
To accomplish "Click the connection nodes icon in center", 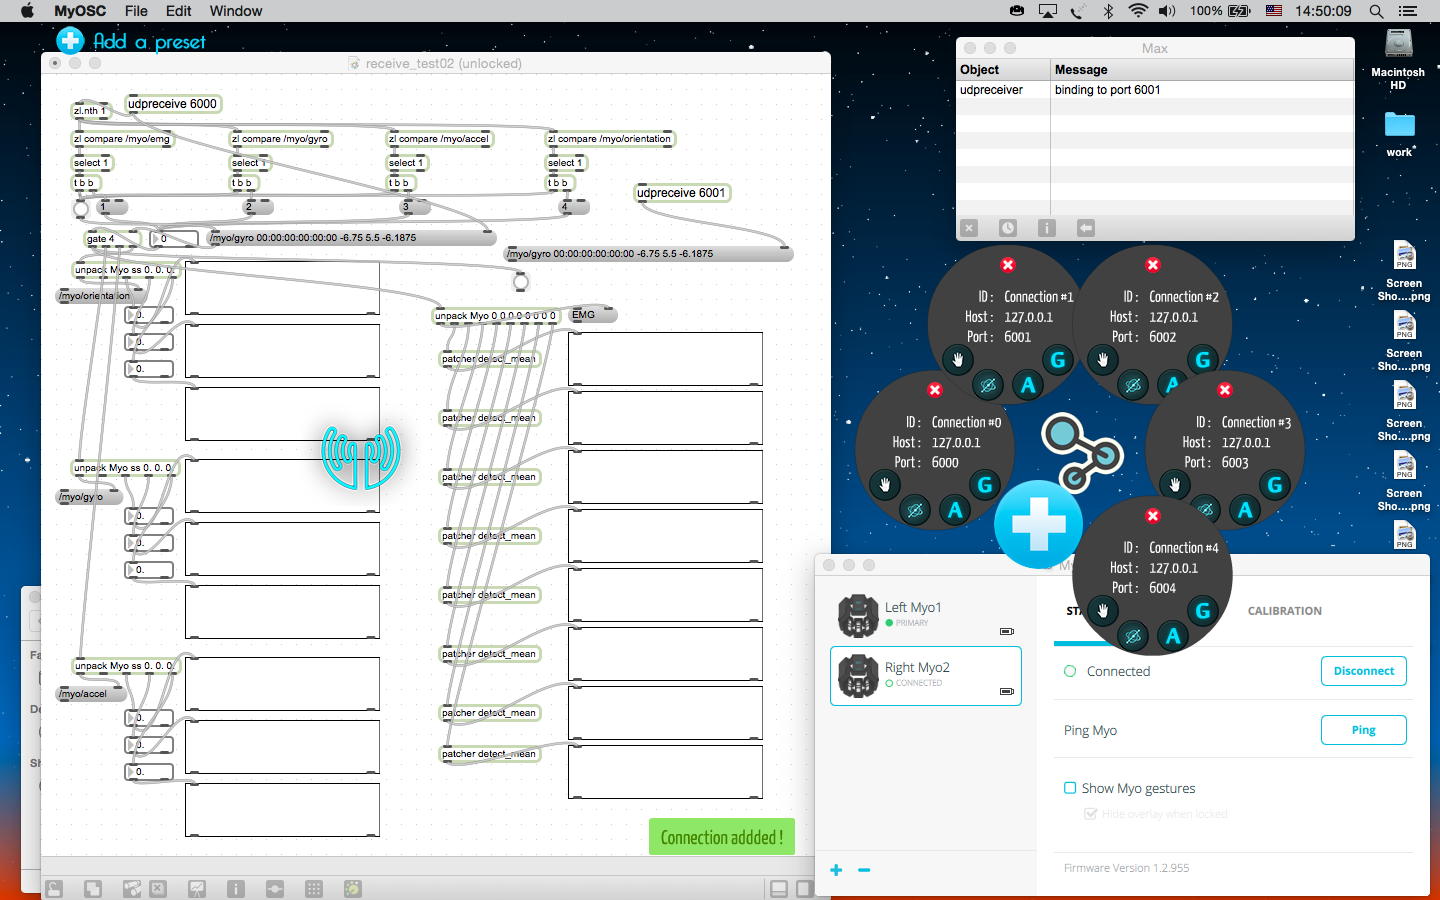I will 1081,451.
